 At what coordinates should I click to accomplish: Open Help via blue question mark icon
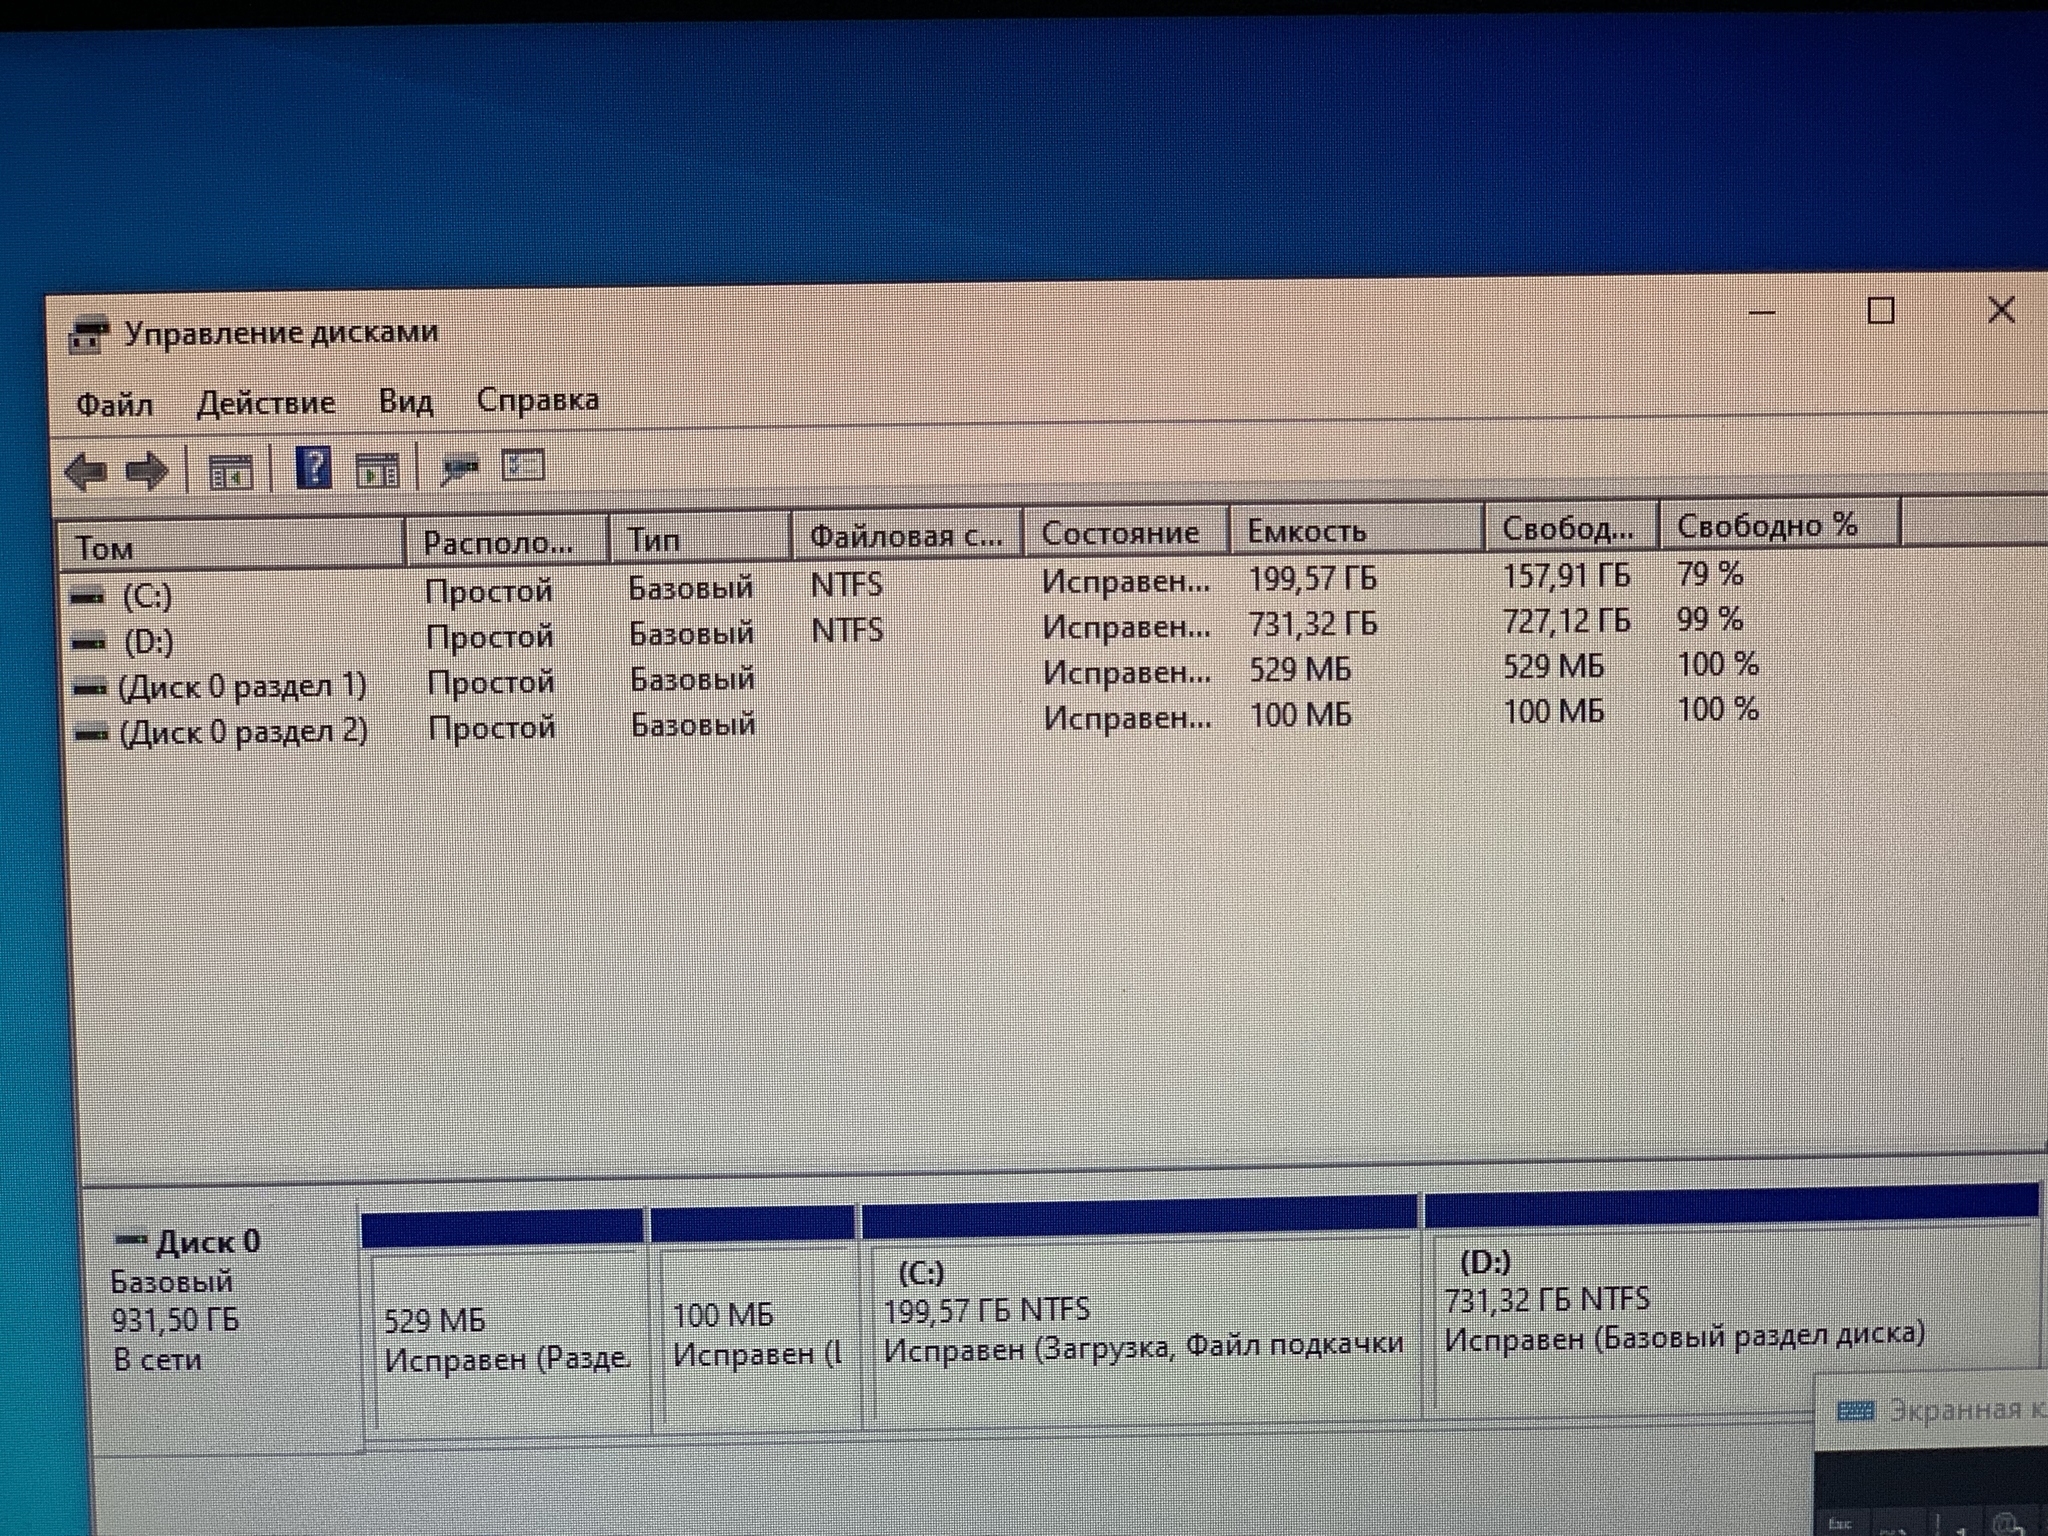pyautogui.click(x=314, y=468)
